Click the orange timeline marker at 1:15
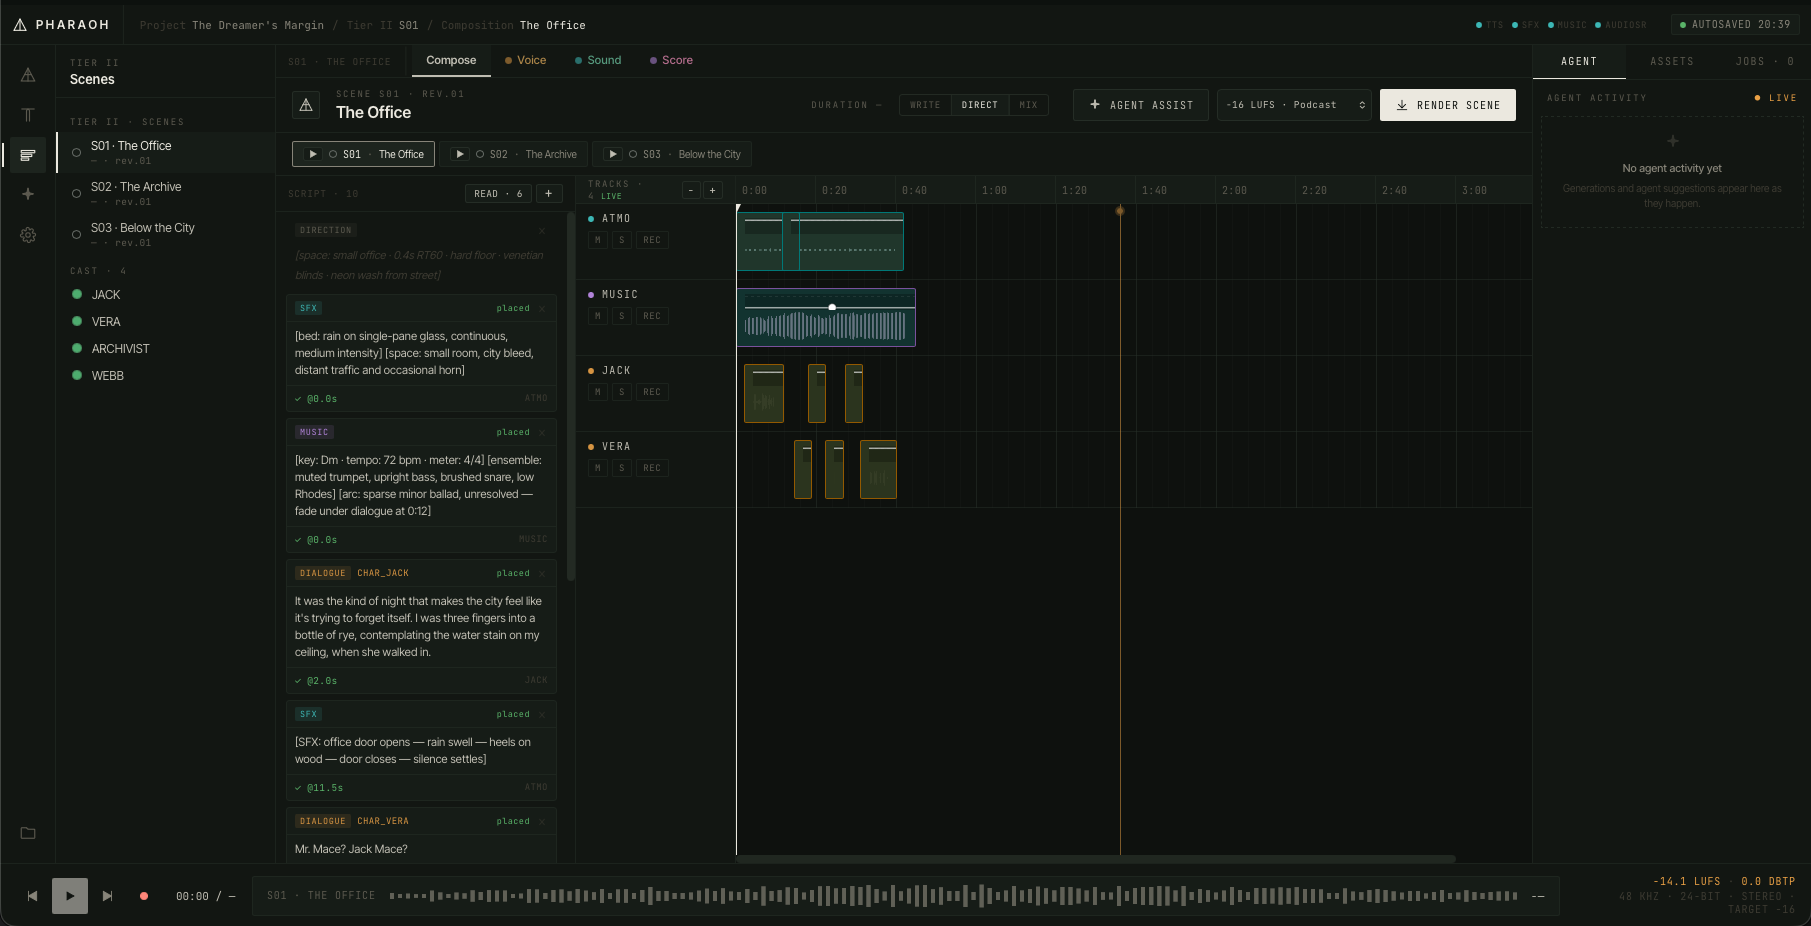The height and width of the screenshot is (926, 1811). [x=1120, y=210]
